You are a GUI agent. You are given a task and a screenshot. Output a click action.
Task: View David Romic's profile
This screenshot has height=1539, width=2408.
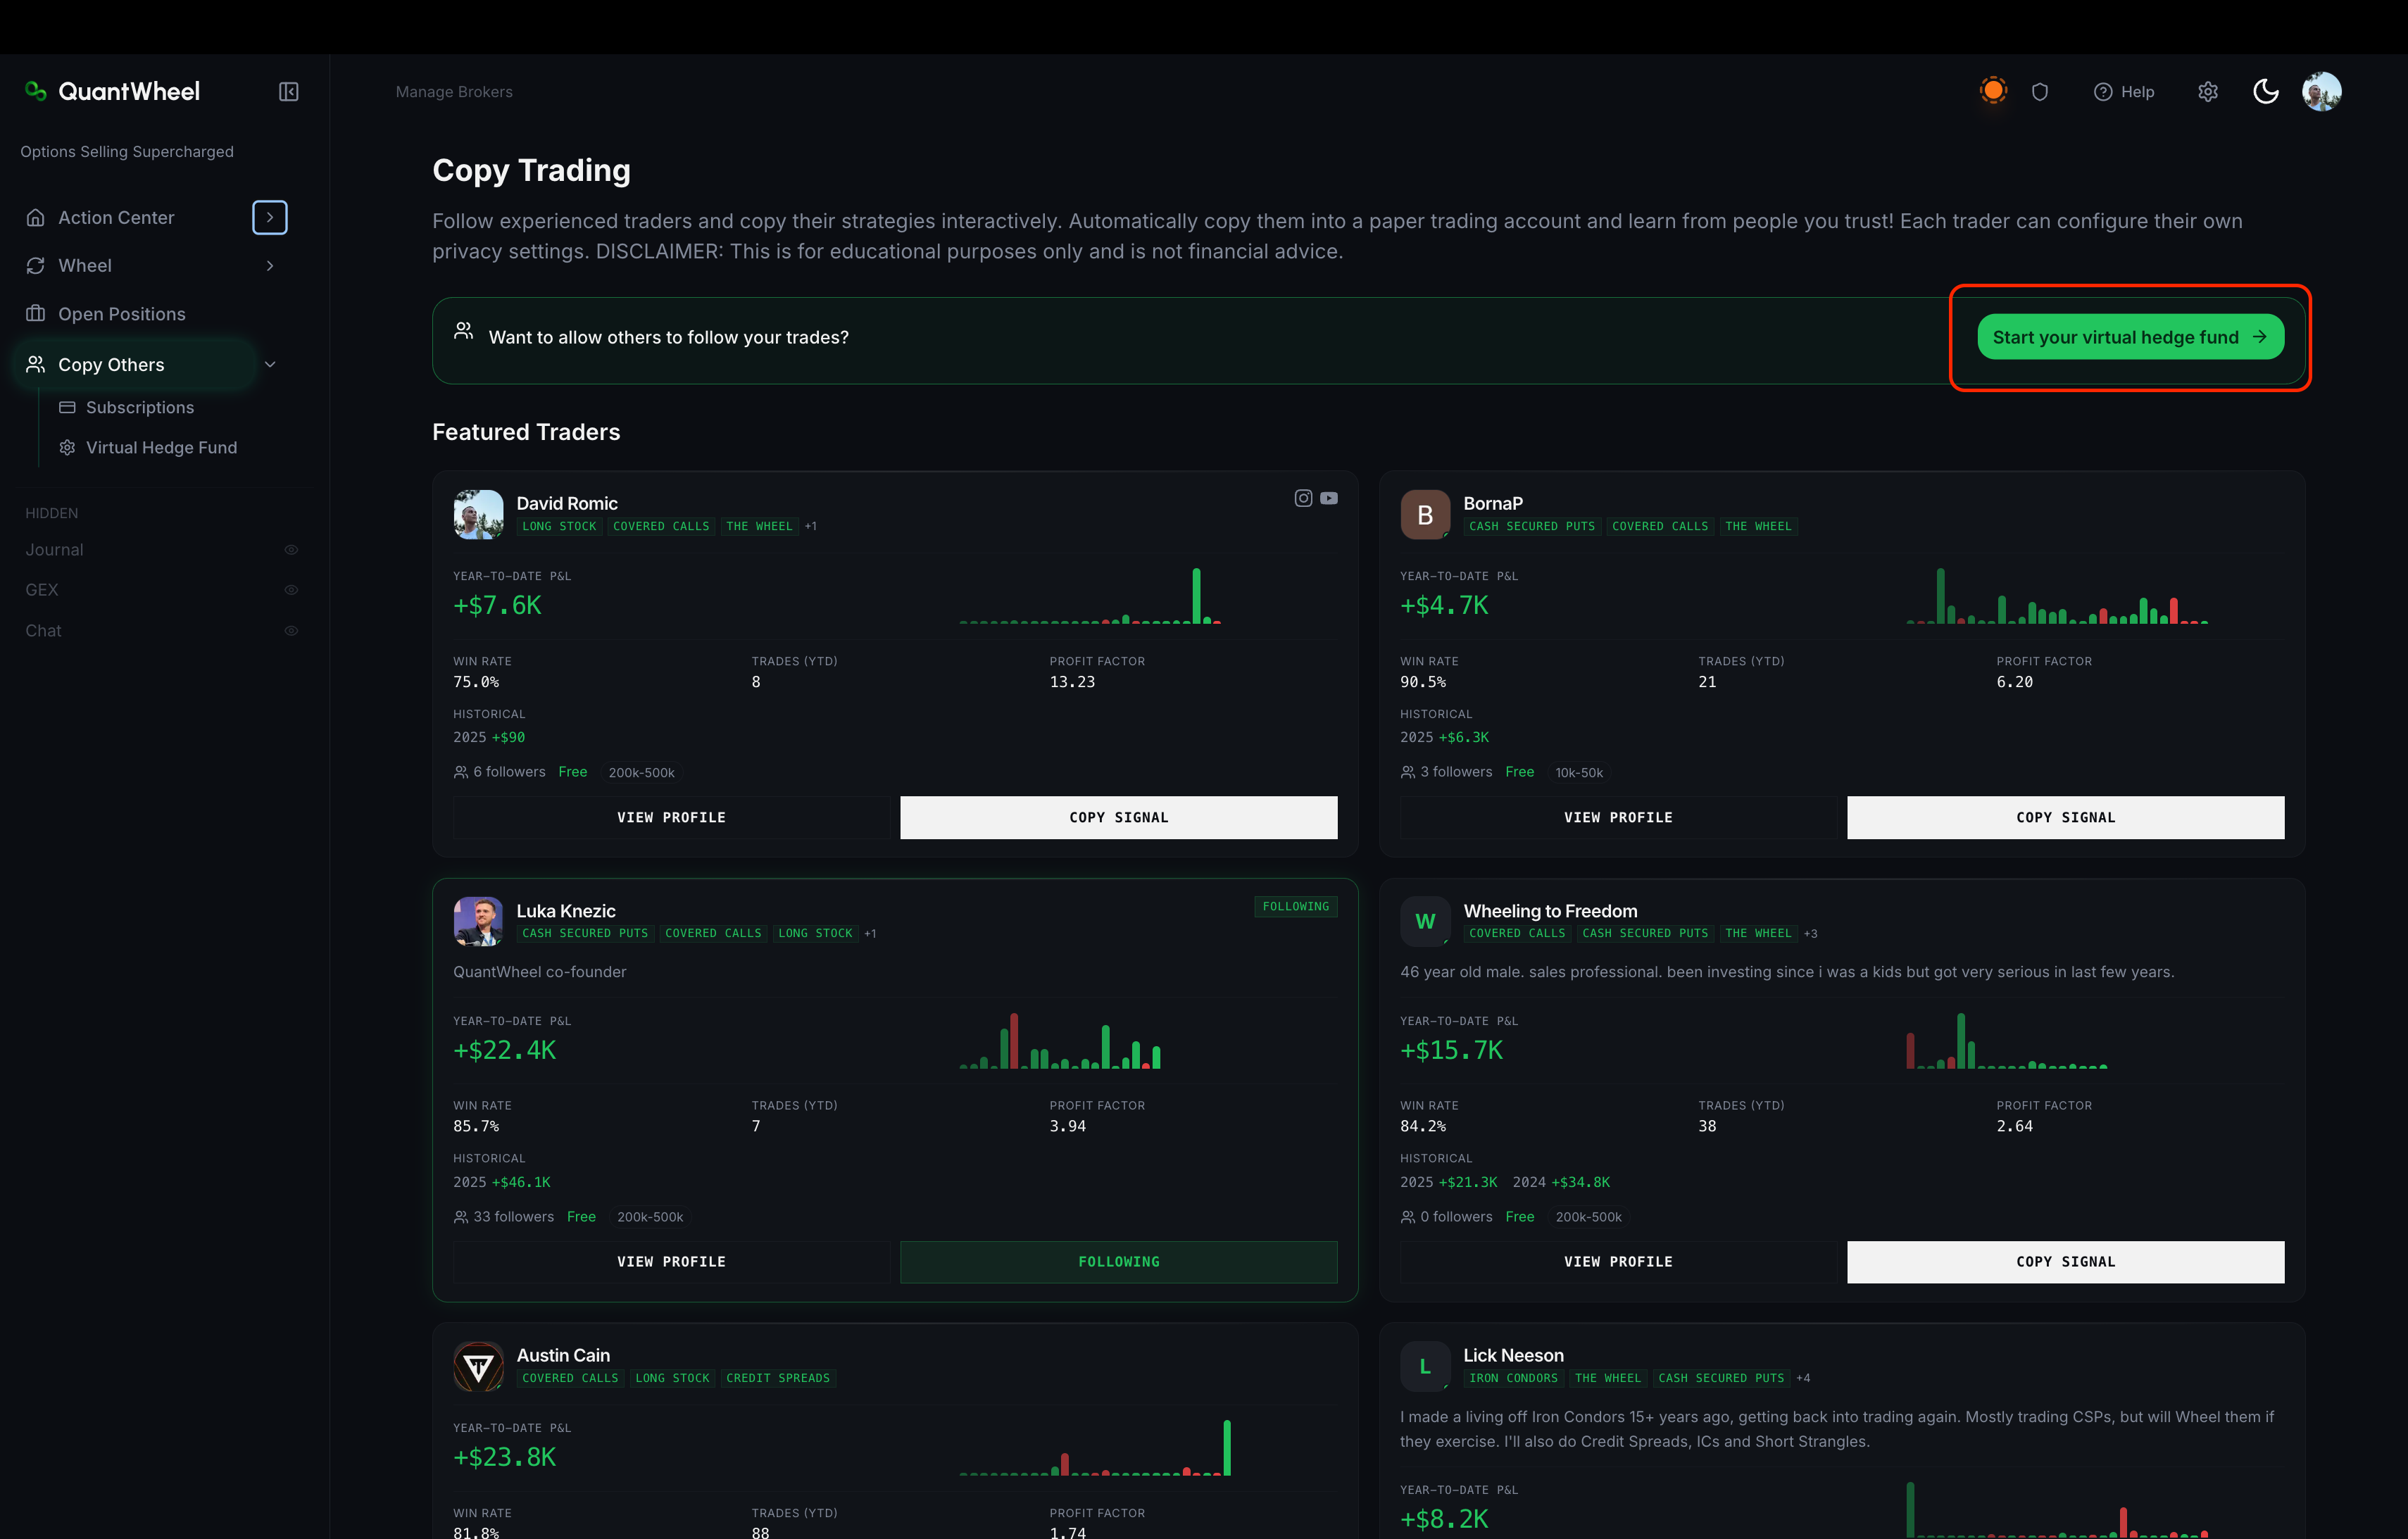[671, 817]
